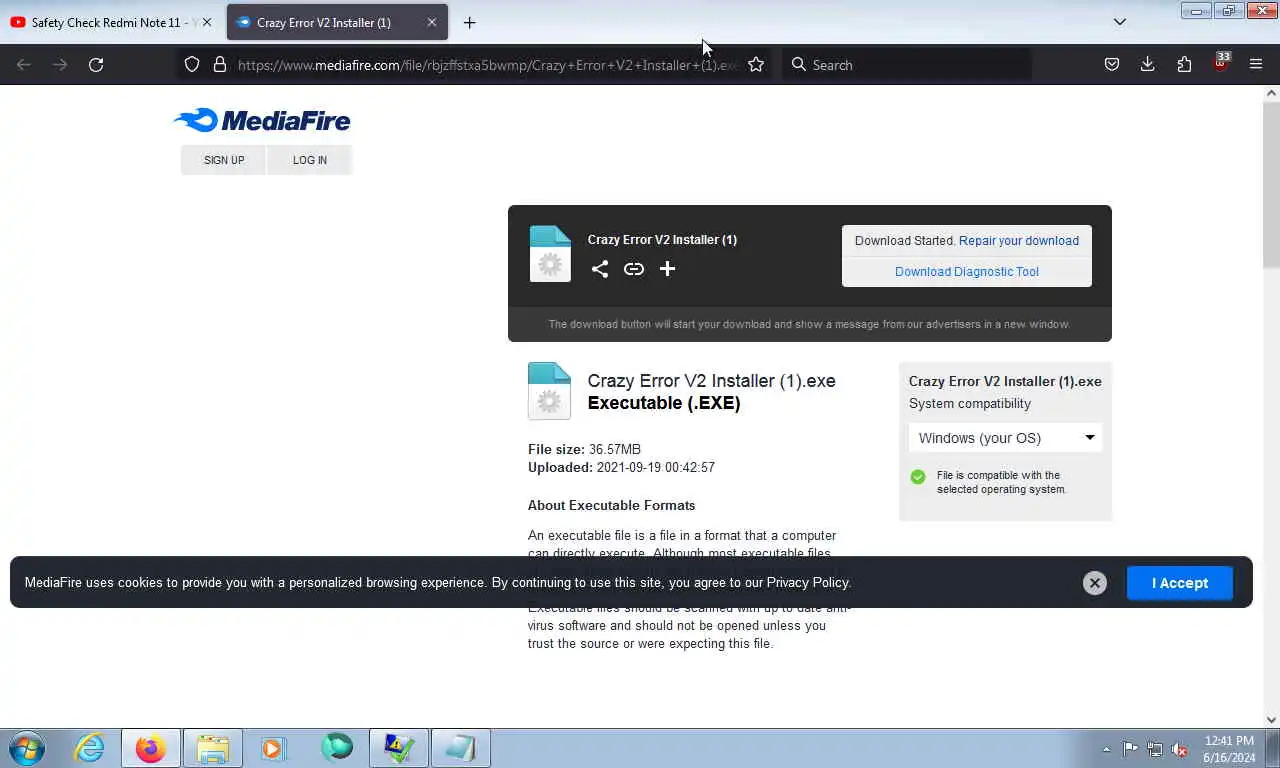1280x768 pixels.
Task: Close the Safety Check Redmi Note 11 tab
Action: (x=207, y=22)
